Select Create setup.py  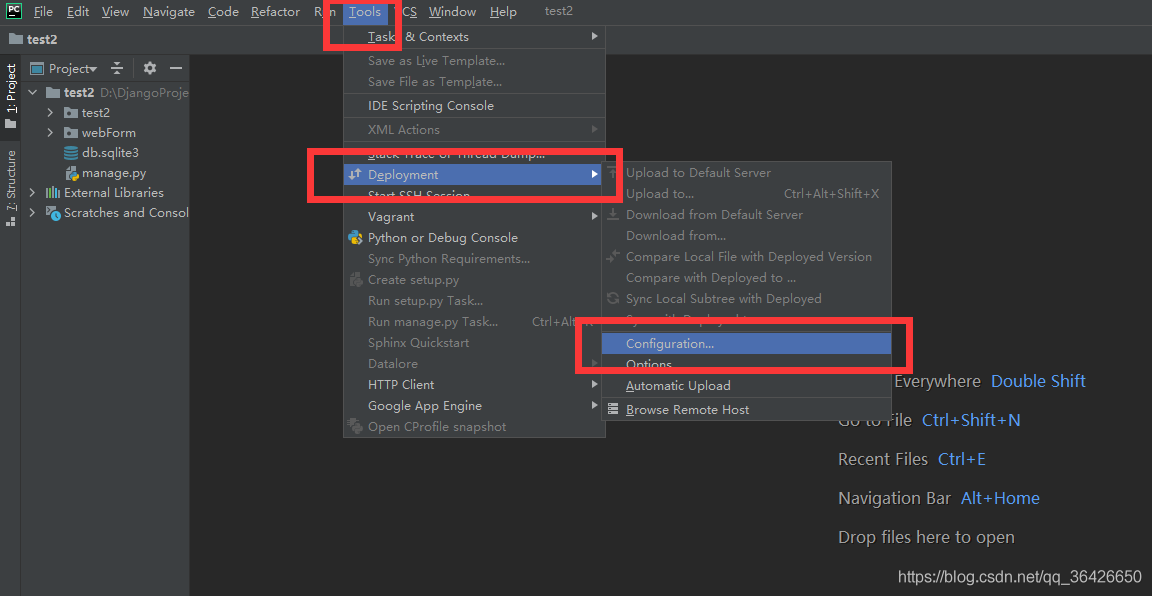pos(474,280)
